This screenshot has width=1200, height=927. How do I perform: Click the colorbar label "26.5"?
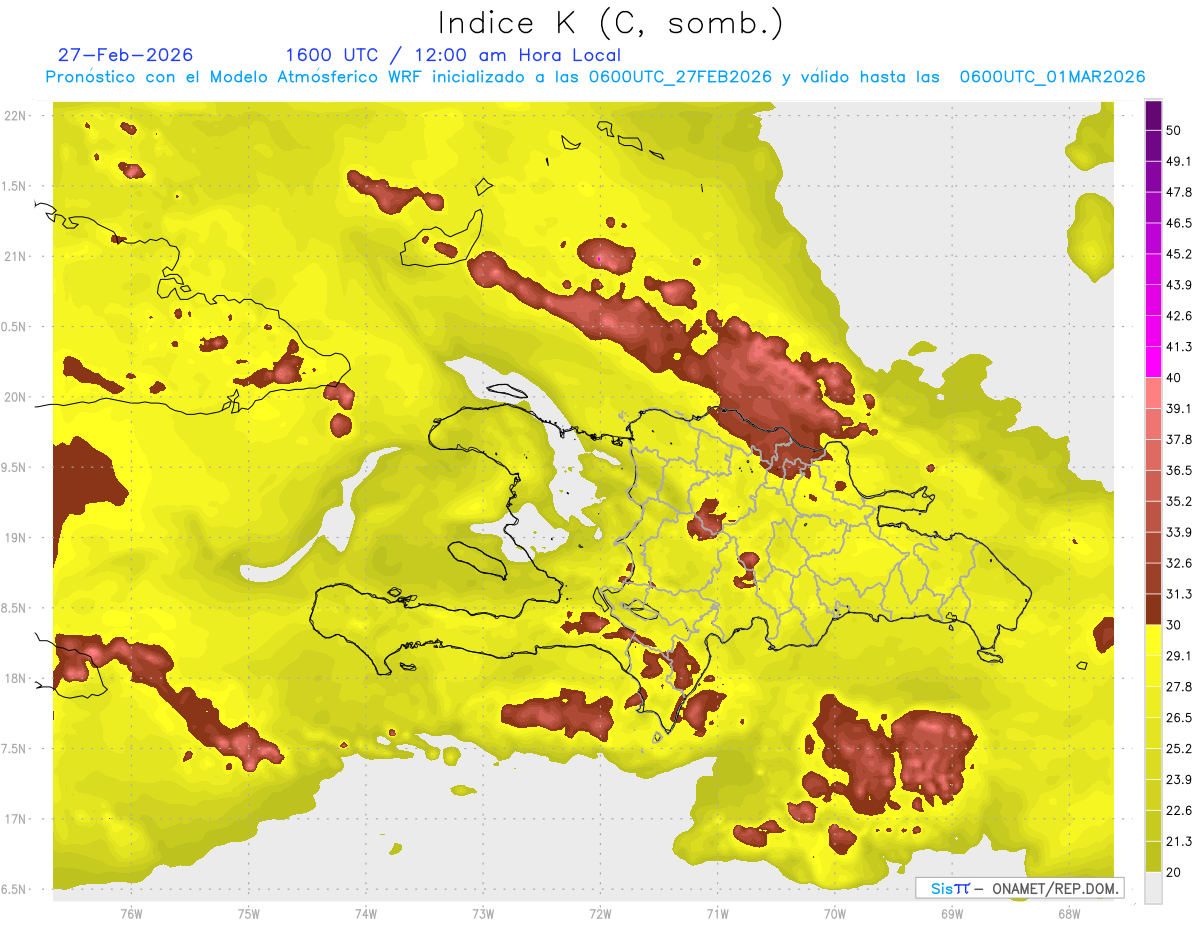[1179, 717]
